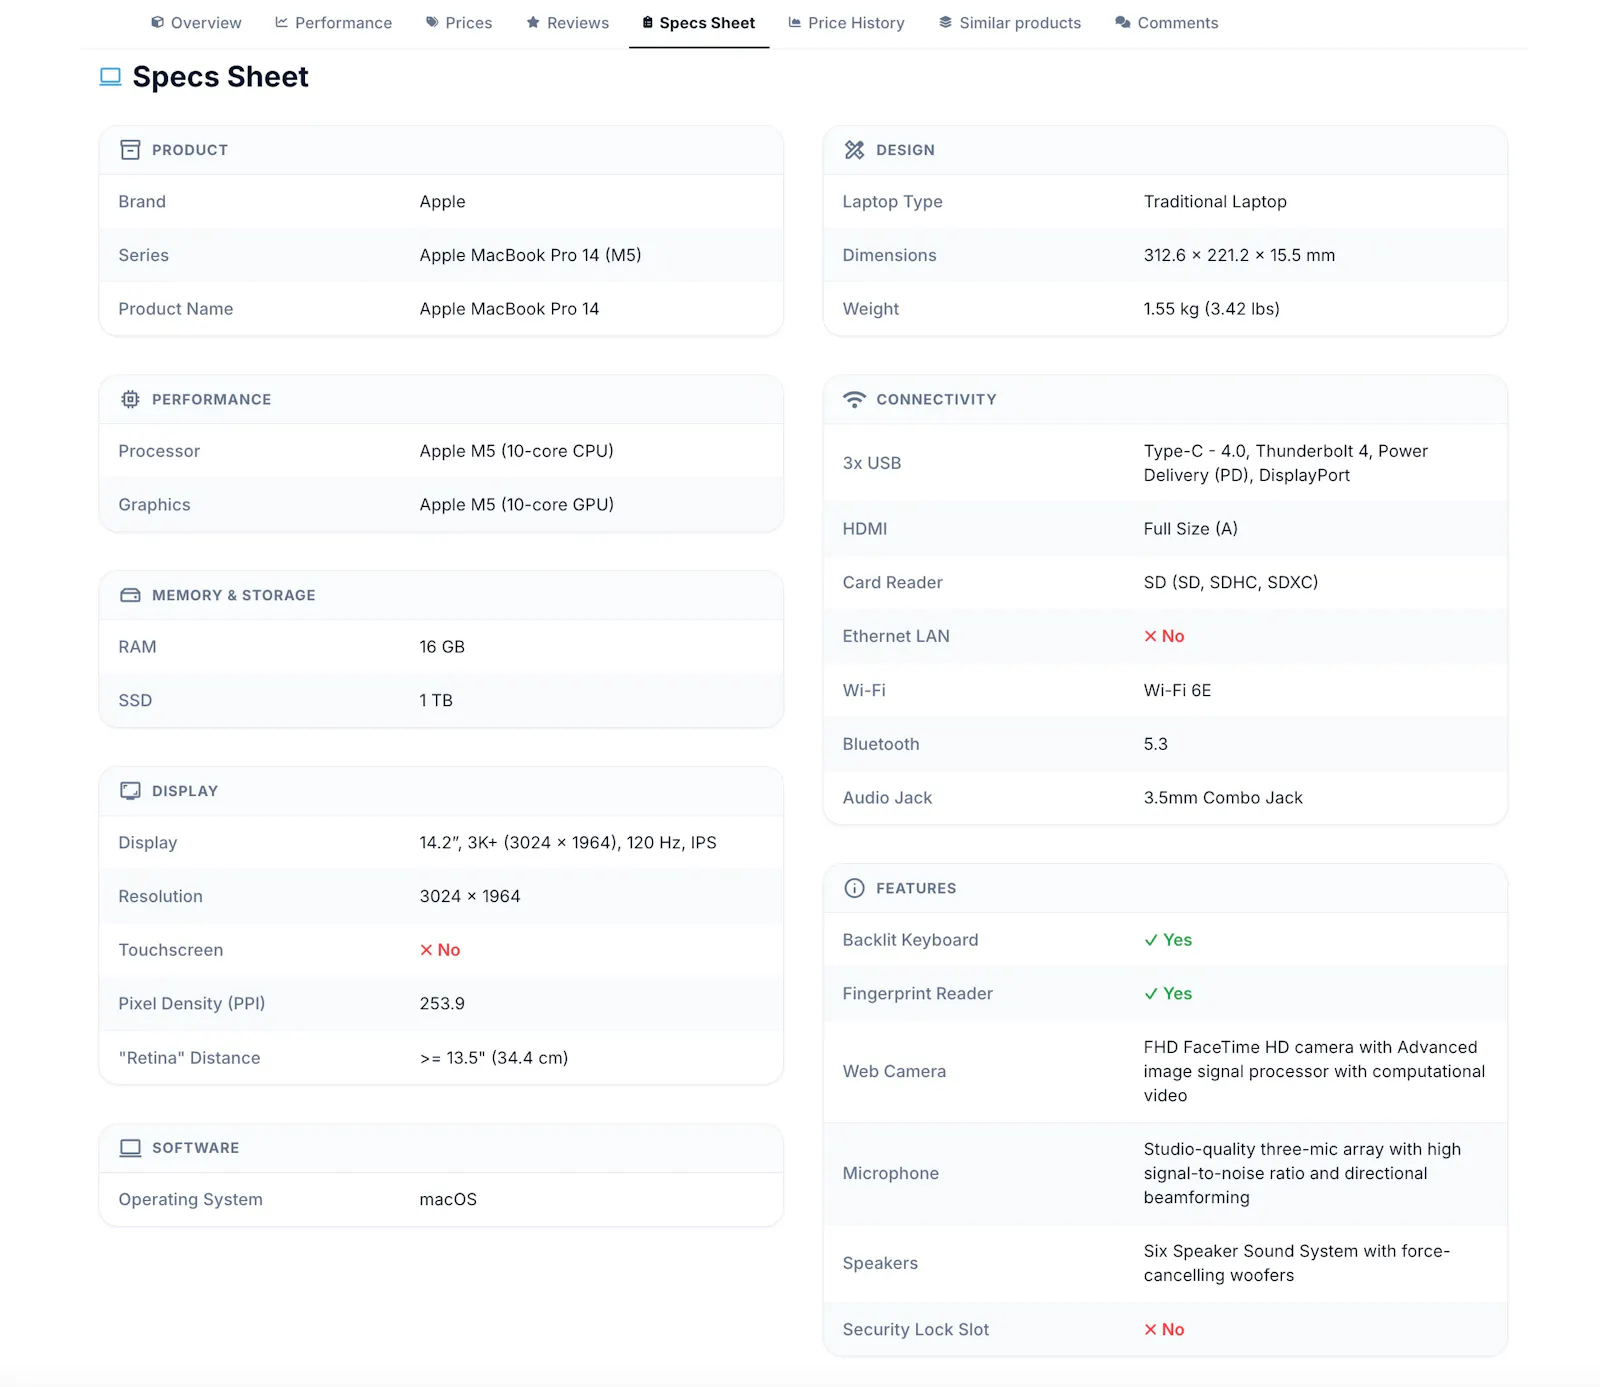Click the tag icon on Prices tab

(x=432, y=22)
